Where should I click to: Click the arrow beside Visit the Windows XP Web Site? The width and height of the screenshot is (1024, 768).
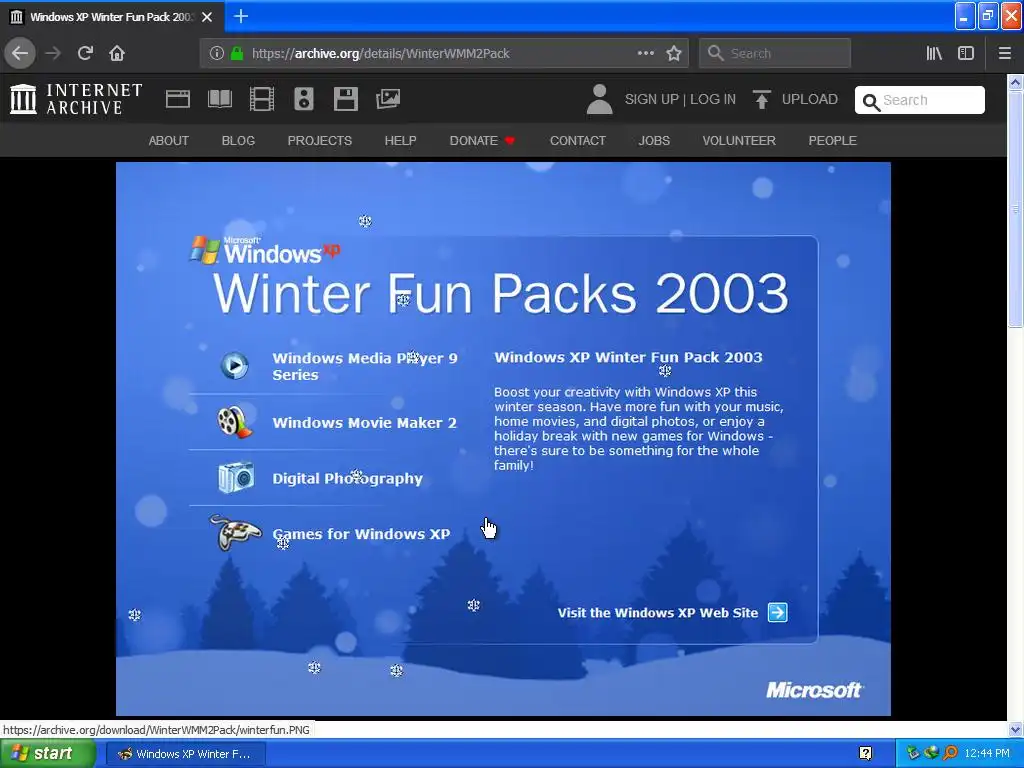(778, 613)
